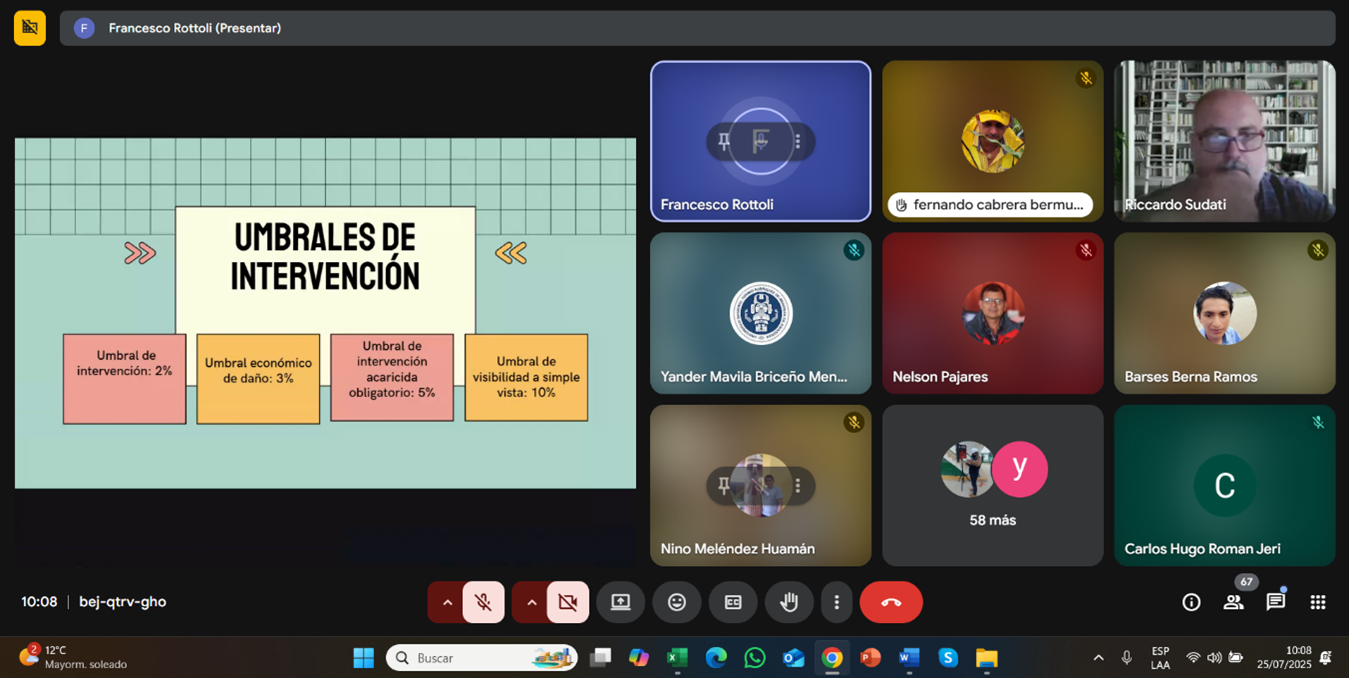This screenshot has width=1349, height=678.
Task: Open the activities grid icon
Action: pos(1318,602)
